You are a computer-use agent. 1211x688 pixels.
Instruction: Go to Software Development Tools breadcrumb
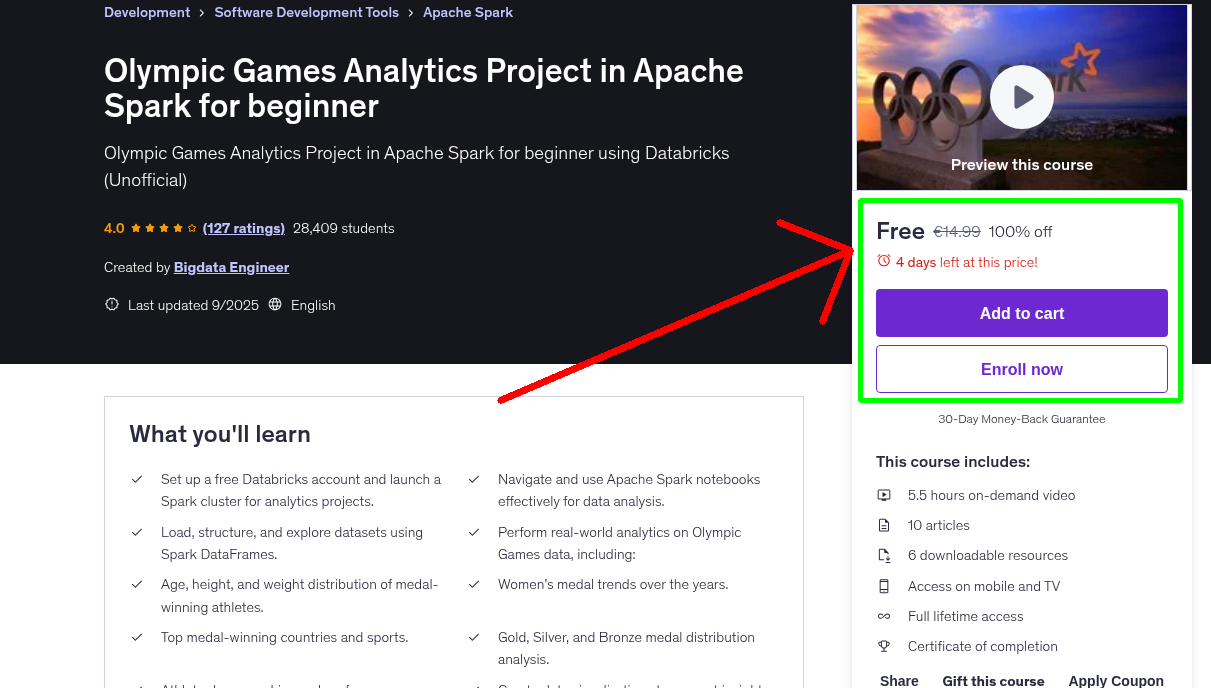pos(306,13)
